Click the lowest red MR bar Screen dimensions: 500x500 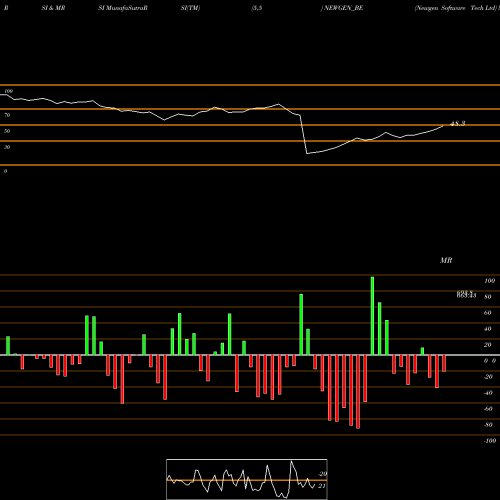[358, 392]
